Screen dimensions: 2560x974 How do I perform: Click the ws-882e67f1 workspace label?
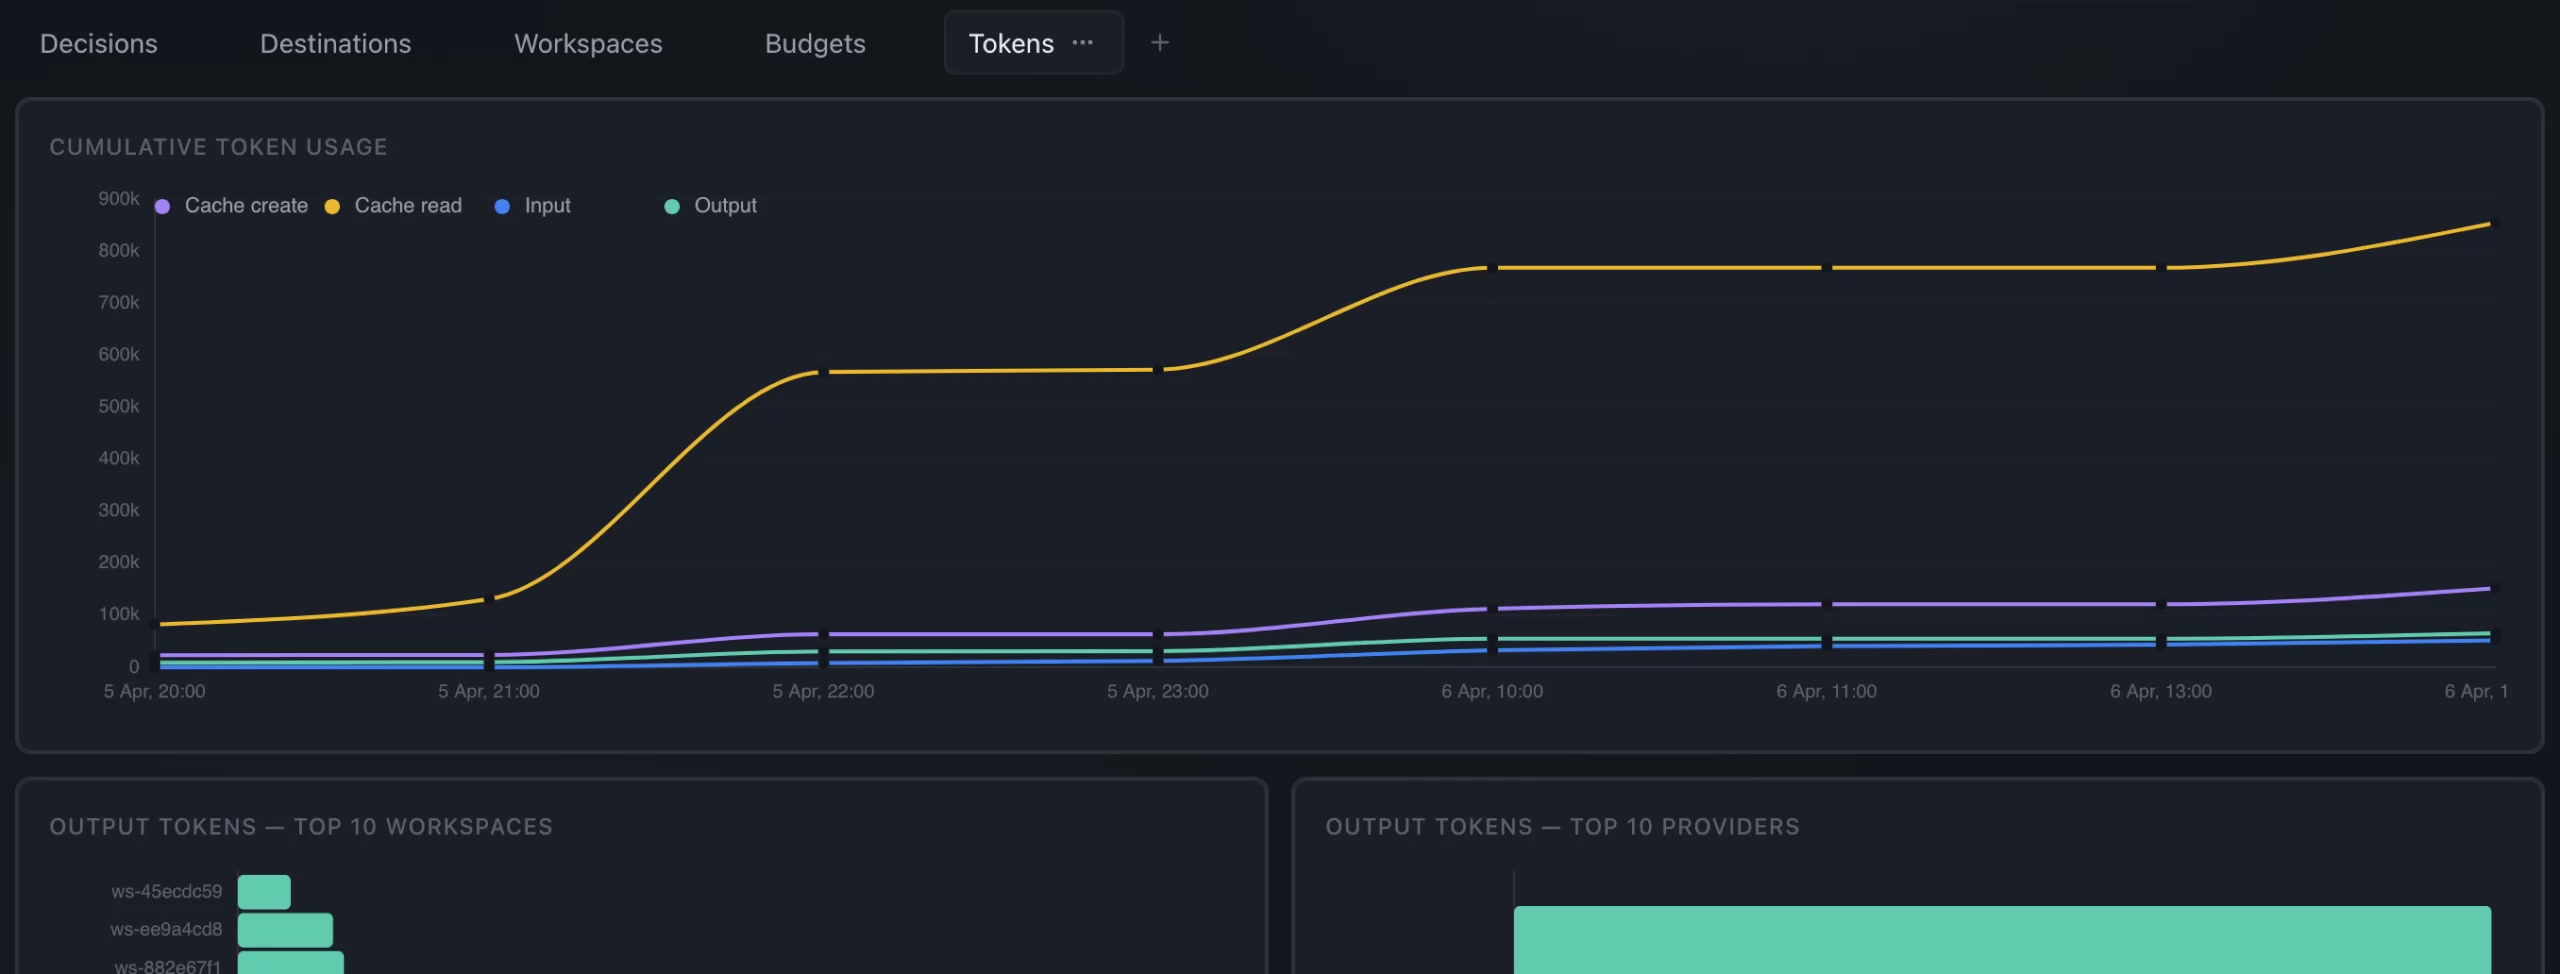[x=167, y=966]
